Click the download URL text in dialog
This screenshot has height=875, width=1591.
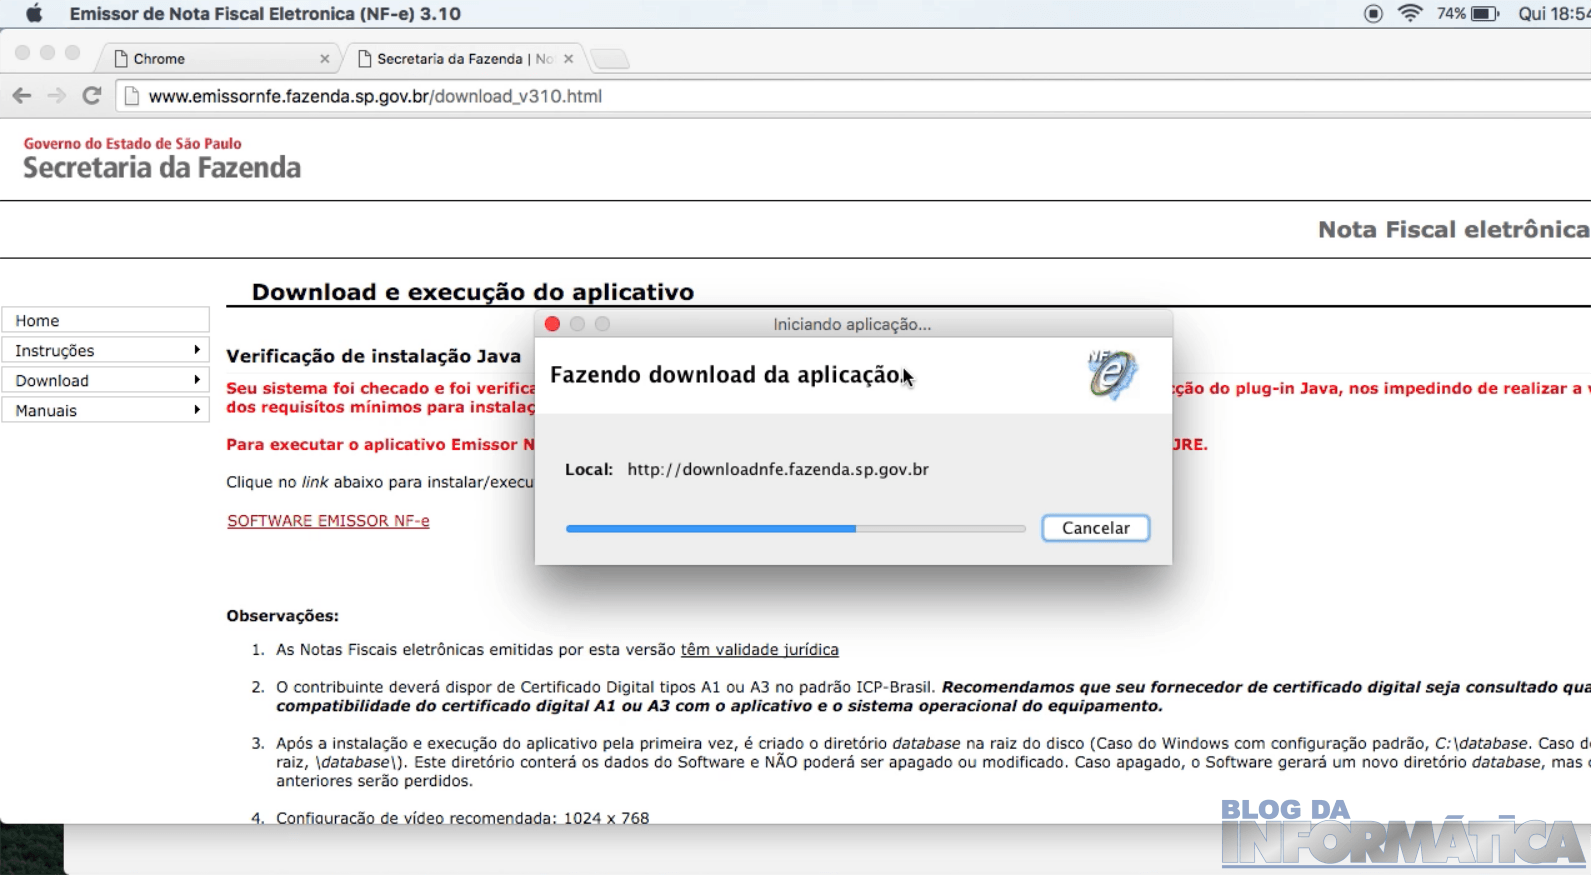click(x=778, y=469)
